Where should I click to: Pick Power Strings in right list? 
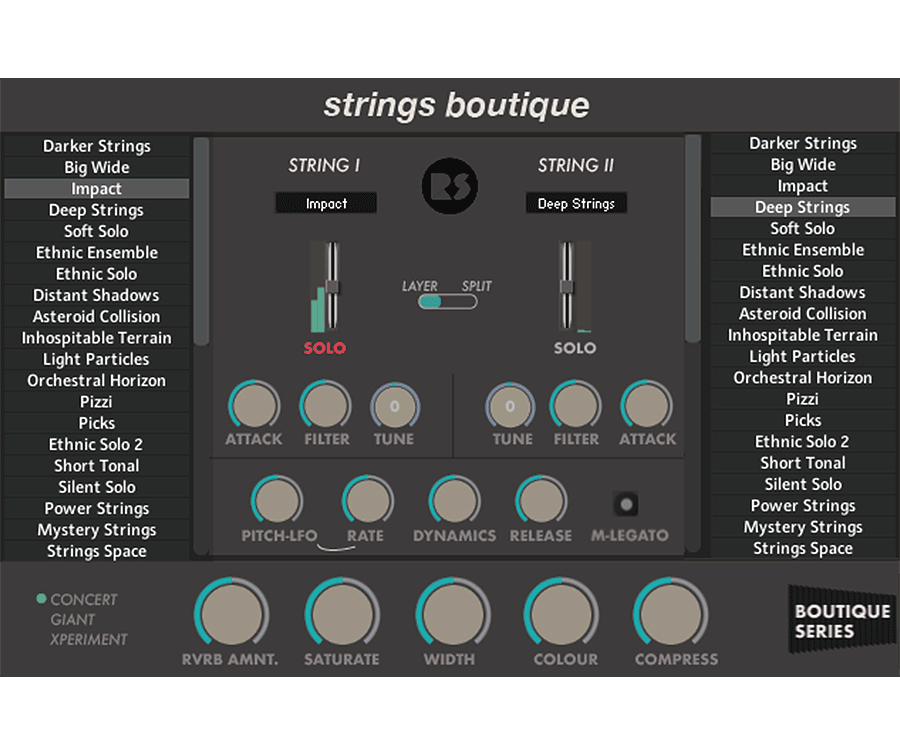tap(802, 505)
